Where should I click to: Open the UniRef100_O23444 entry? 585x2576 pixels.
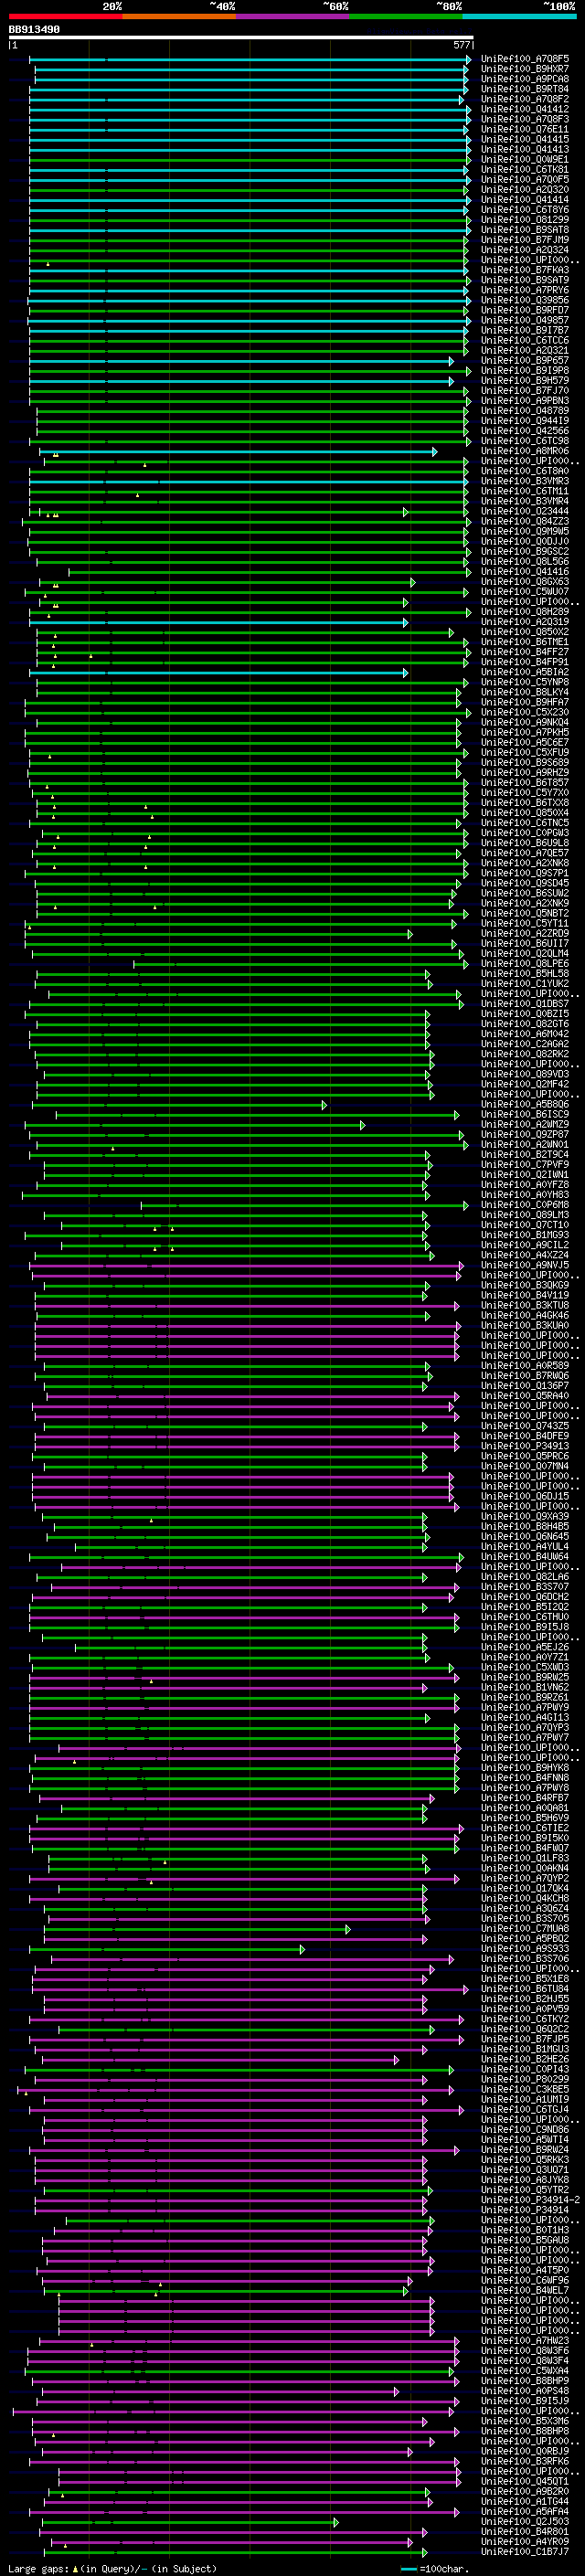(x=525, y=511)
